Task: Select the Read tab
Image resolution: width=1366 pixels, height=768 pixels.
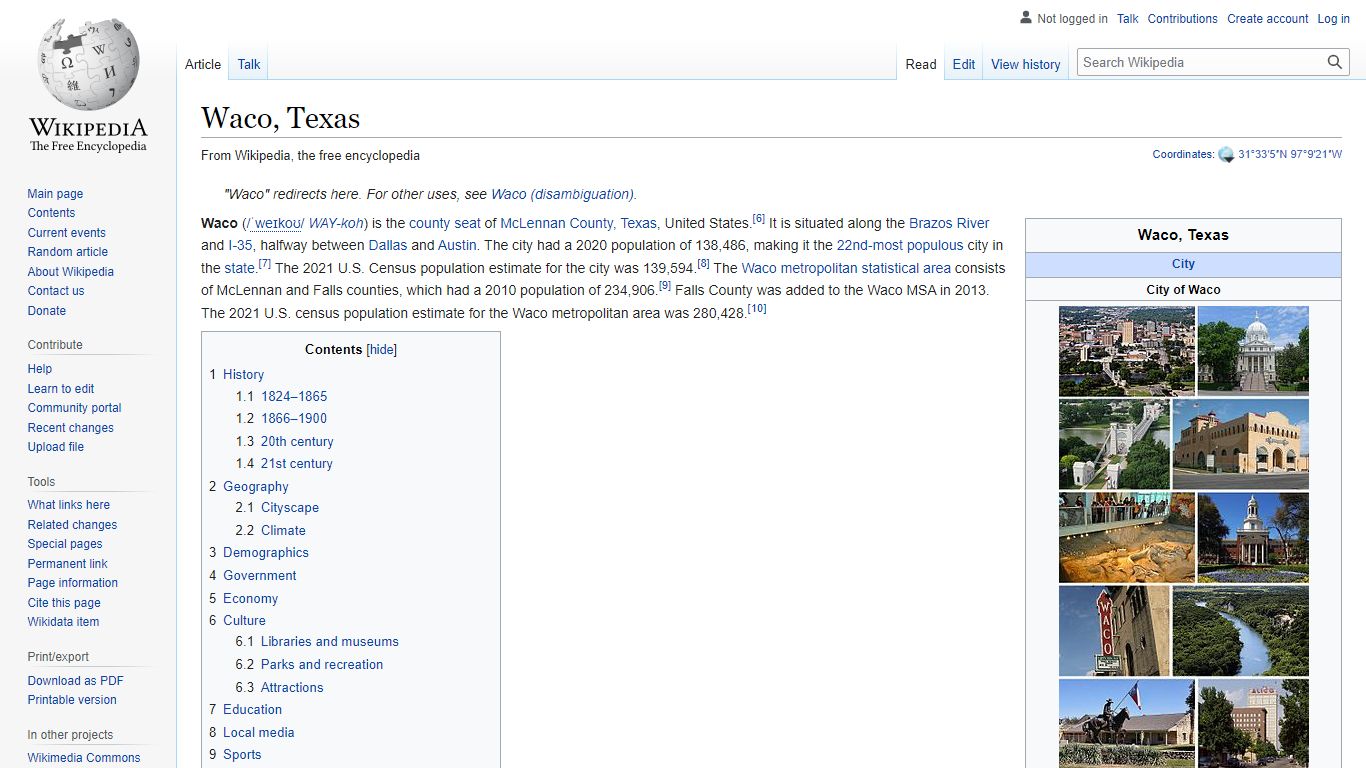Action: click(921, 64)
